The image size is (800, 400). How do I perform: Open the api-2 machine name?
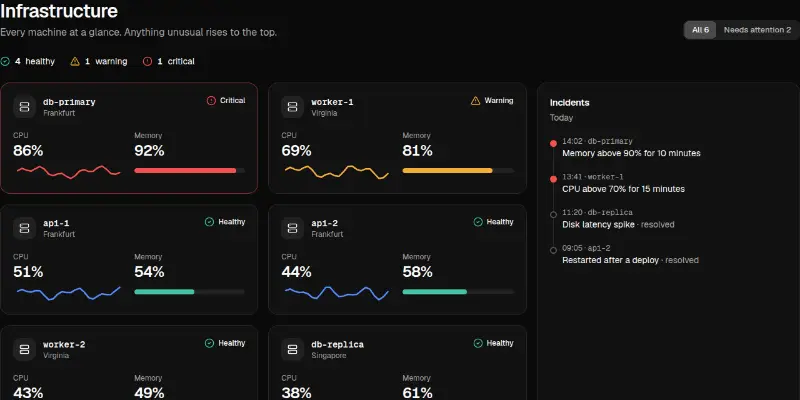(324, 223)
